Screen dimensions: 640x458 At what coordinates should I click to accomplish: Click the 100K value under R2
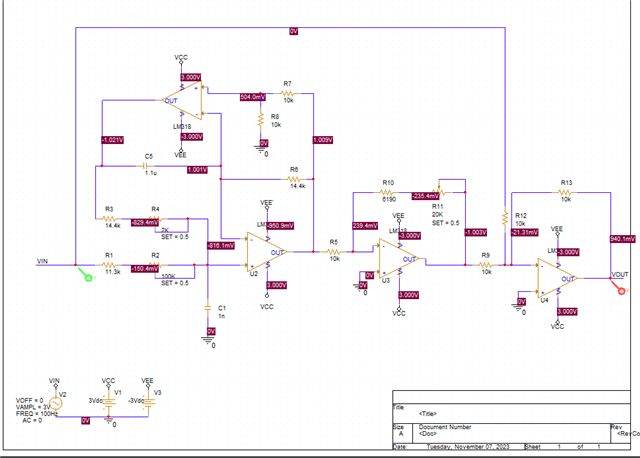(168, 276)
